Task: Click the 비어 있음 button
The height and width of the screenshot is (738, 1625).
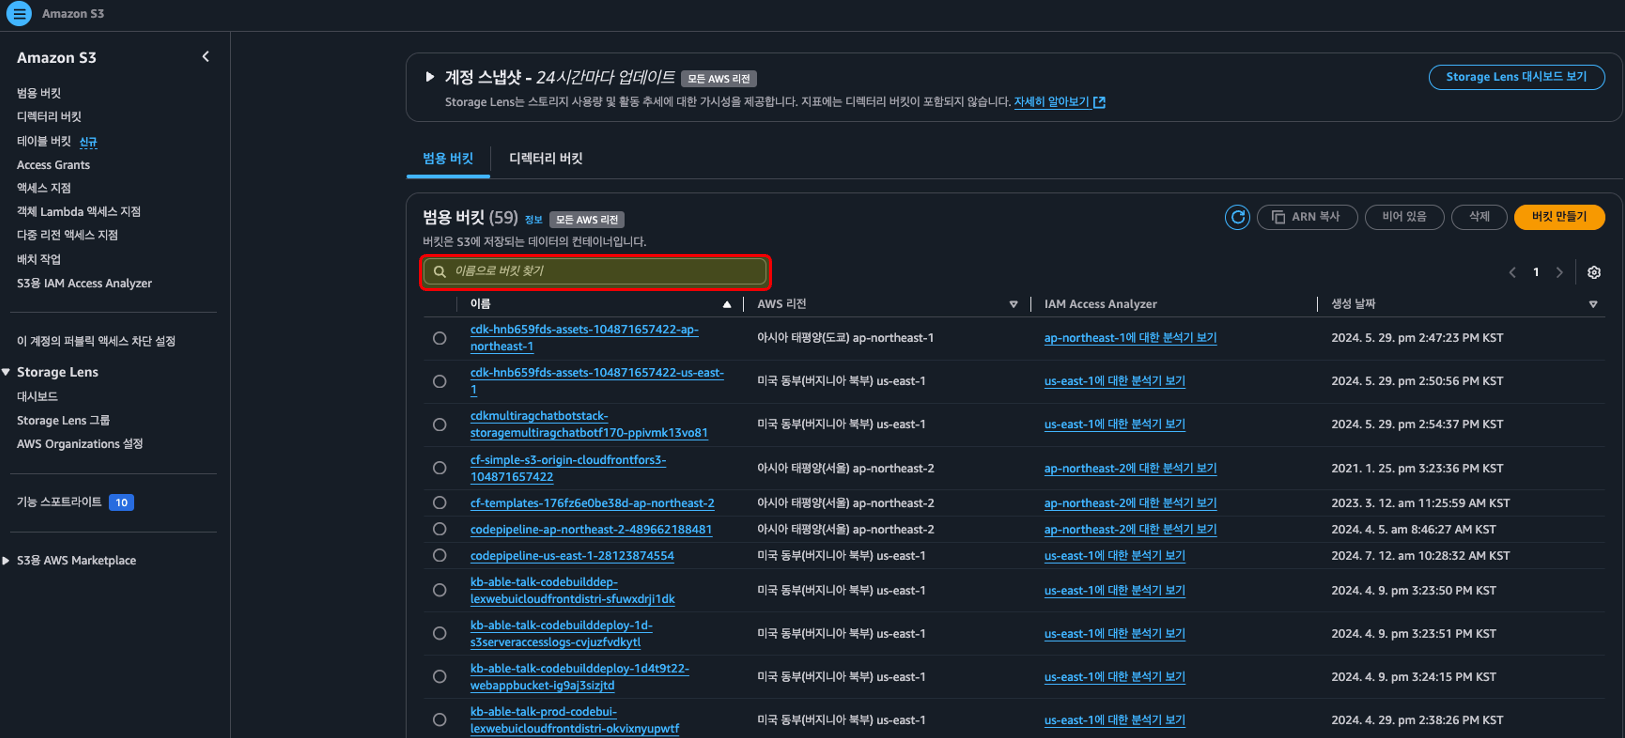Action: (x=1404, y=217)
